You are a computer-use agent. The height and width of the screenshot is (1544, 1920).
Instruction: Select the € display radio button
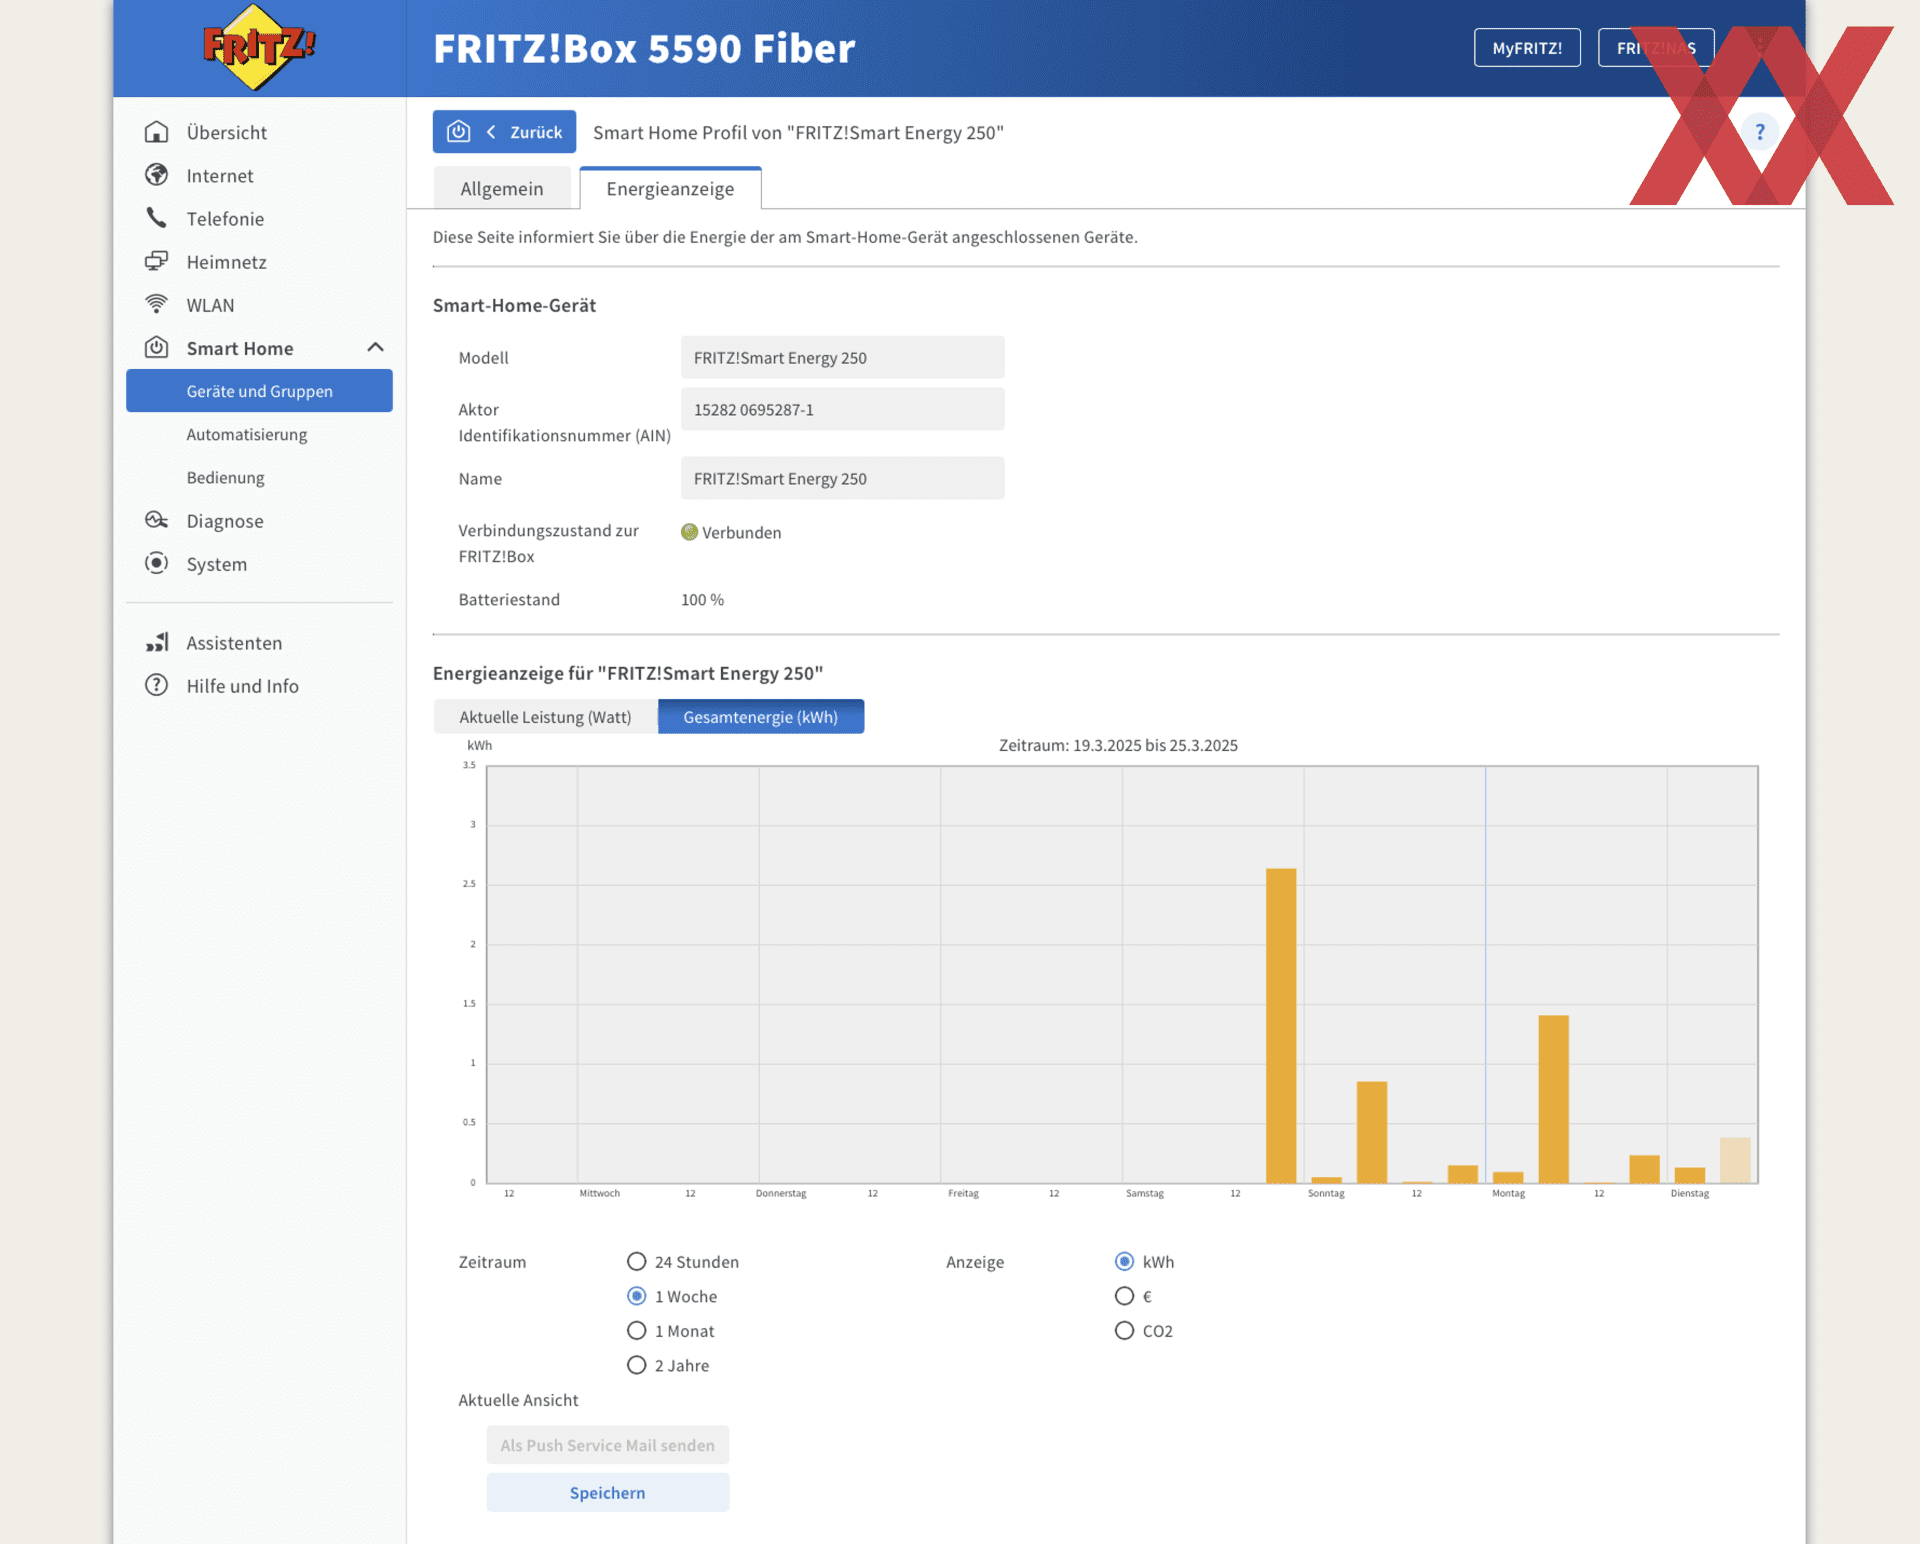pos(1124,1296)
